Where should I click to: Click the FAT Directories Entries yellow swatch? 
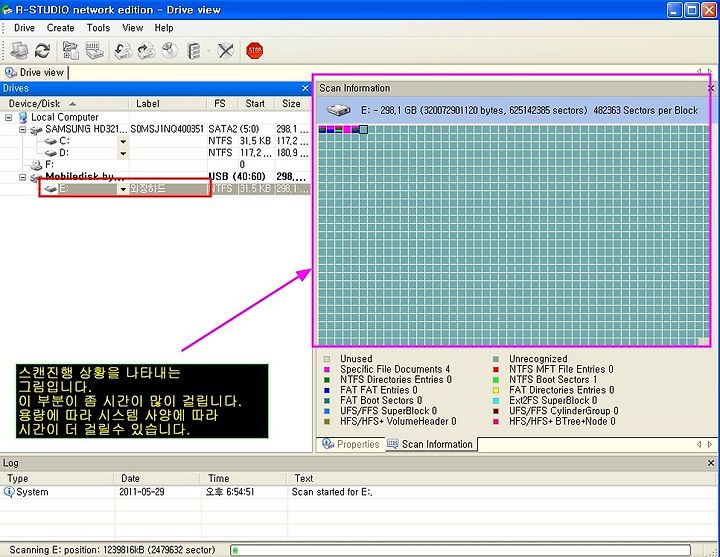coord(496,390)
